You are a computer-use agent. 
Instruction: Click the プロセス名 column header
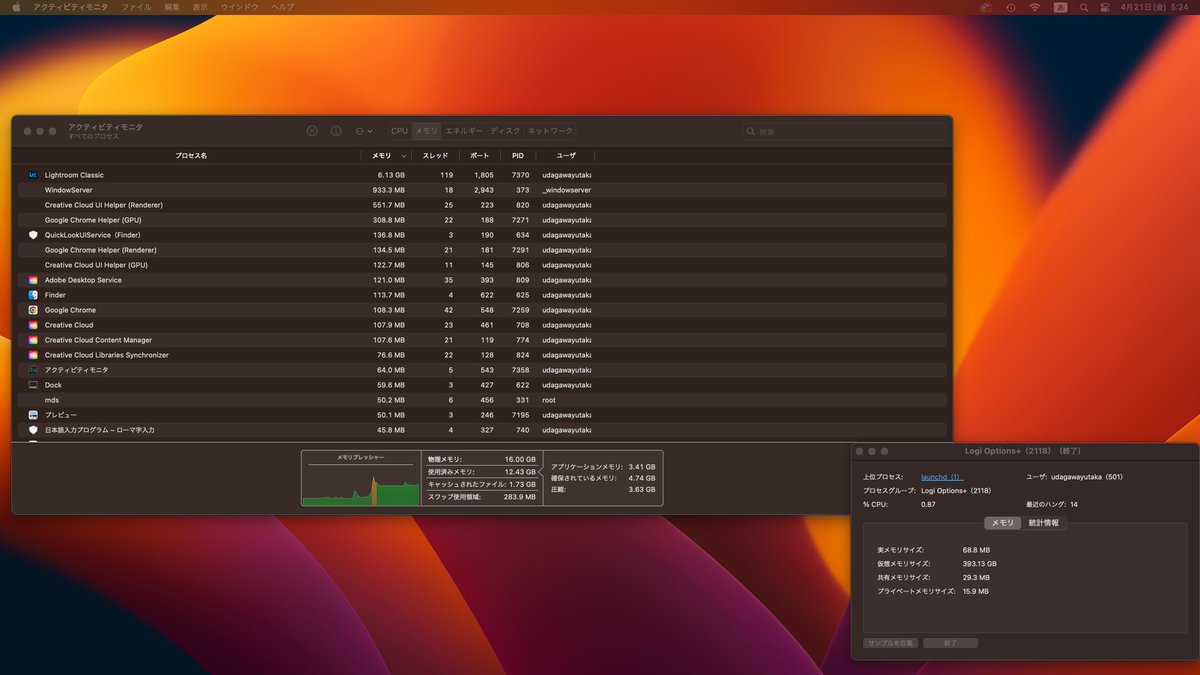point(190,156)
